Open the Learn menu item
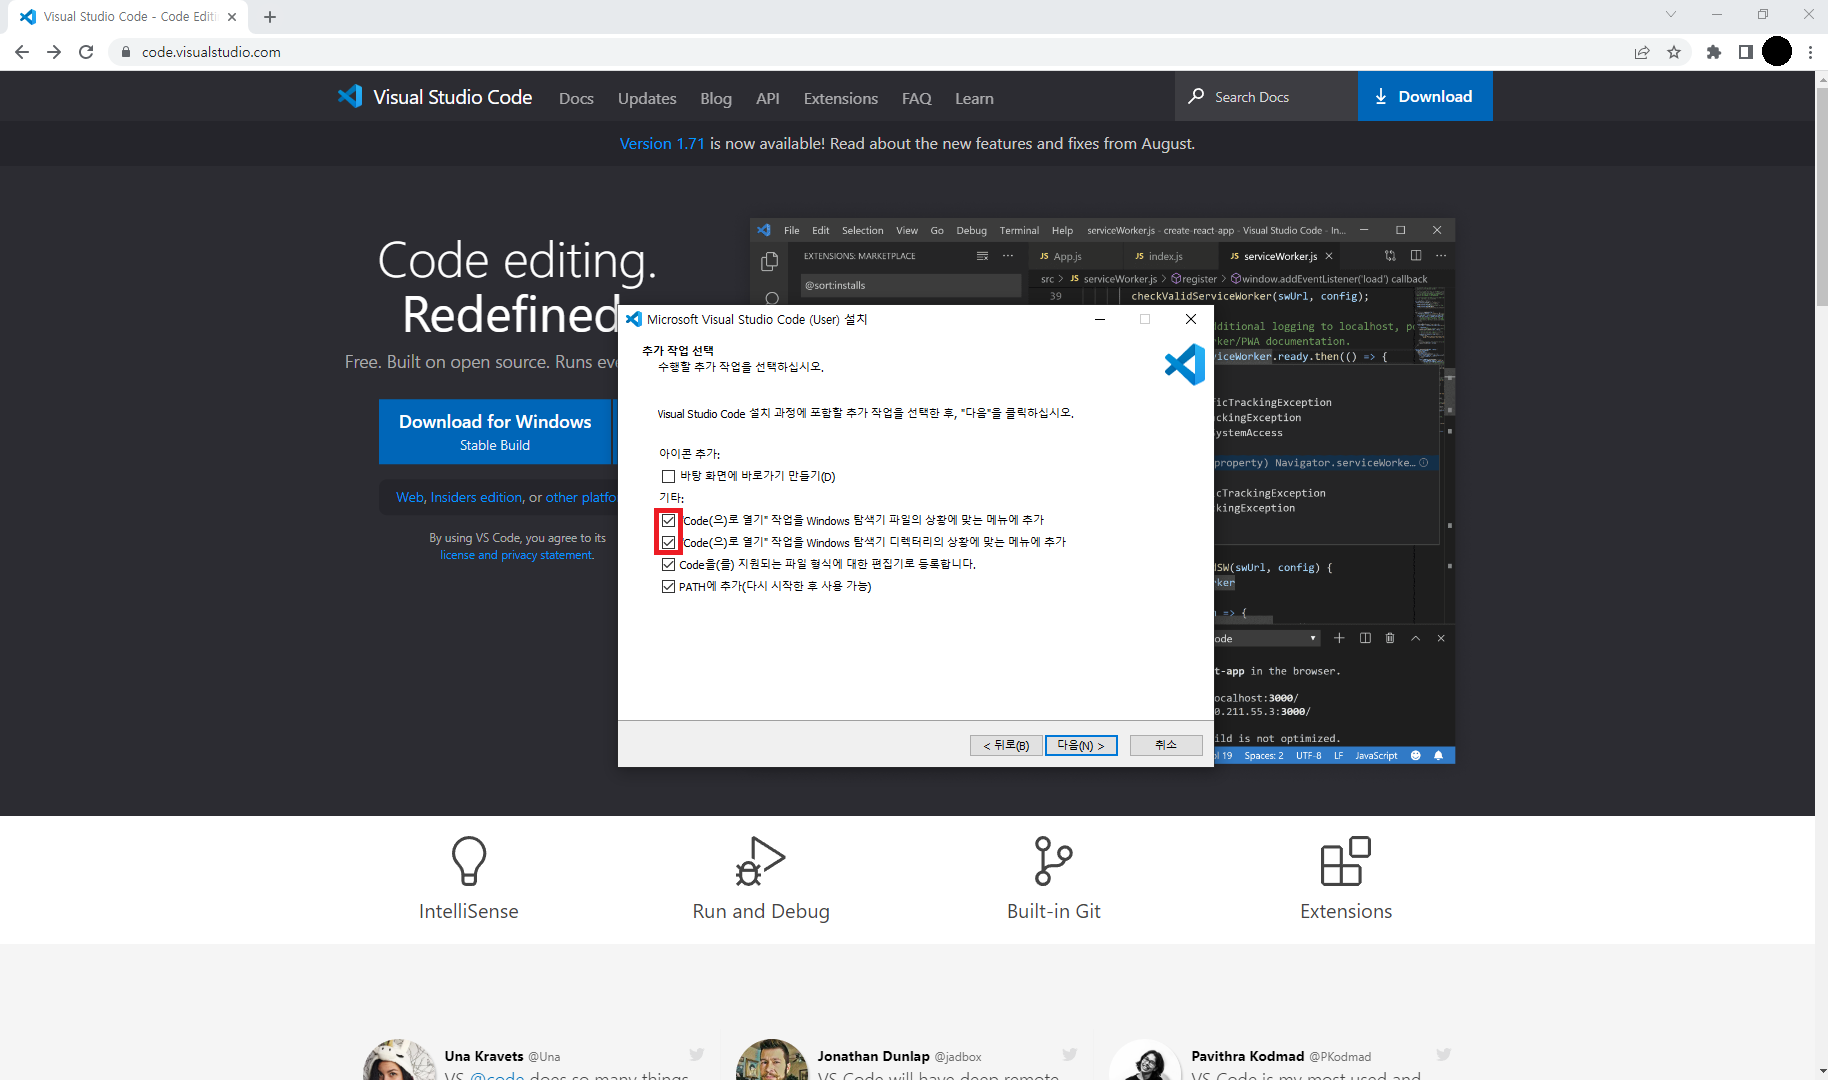 (x=974, y=98)
